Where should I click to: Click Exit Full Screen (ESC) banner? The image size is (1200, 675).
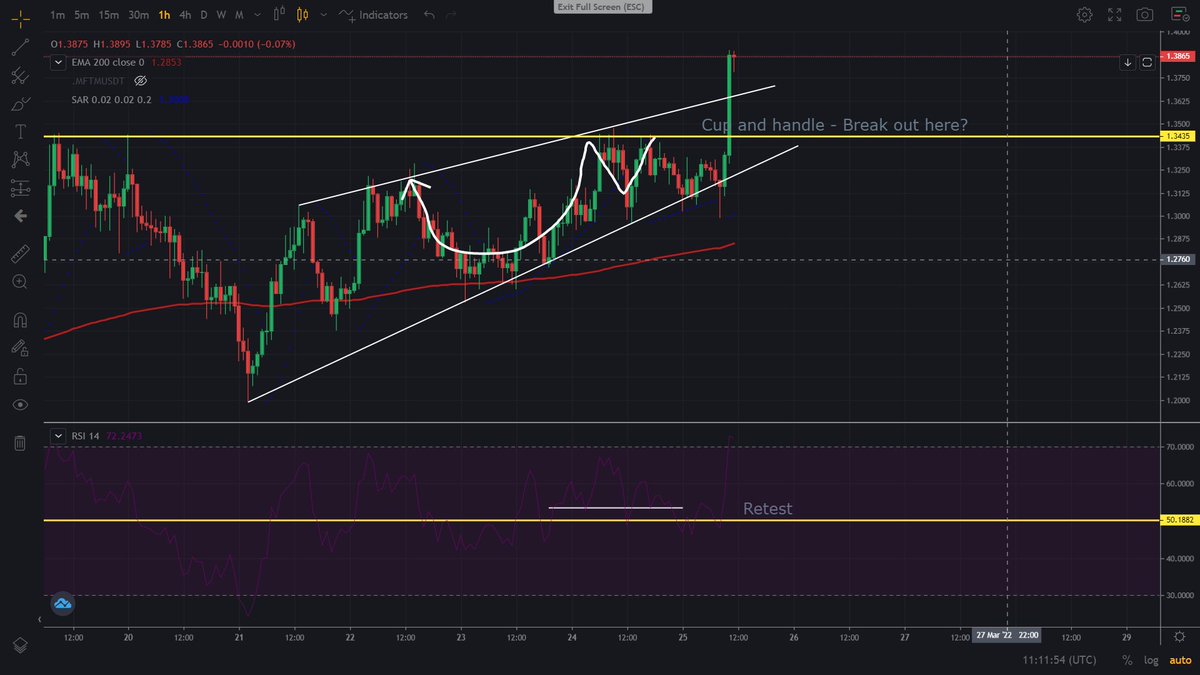point(600,6)
